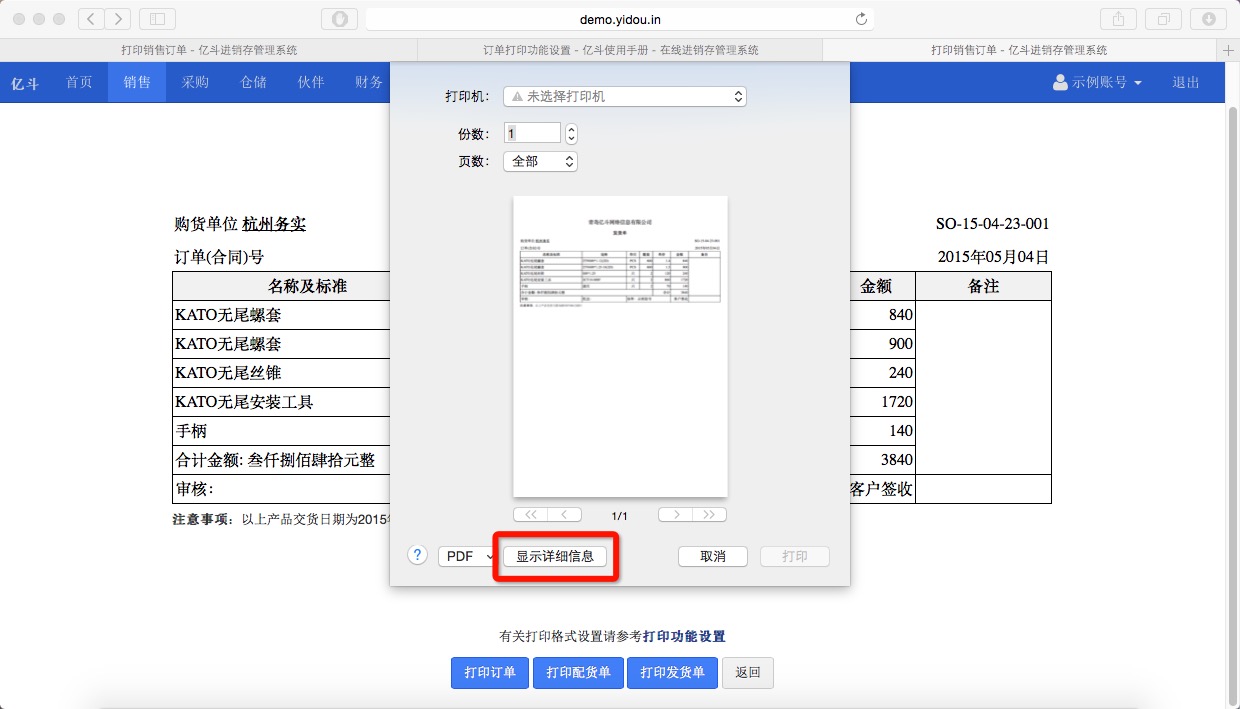
Task: Open 采购 navigation menu
Action: point(195,82)
